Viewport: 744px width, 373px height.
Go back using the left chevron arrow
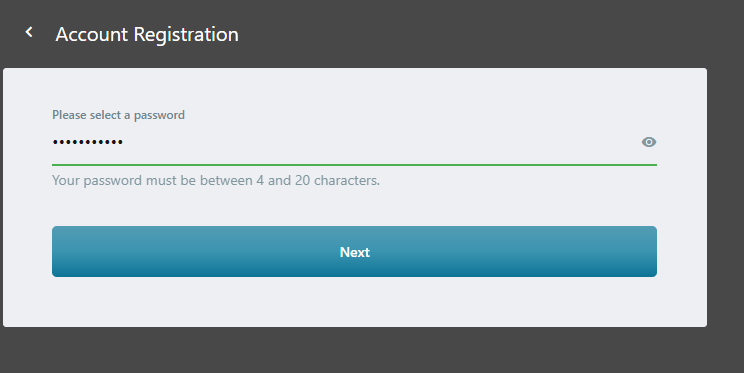29,32
